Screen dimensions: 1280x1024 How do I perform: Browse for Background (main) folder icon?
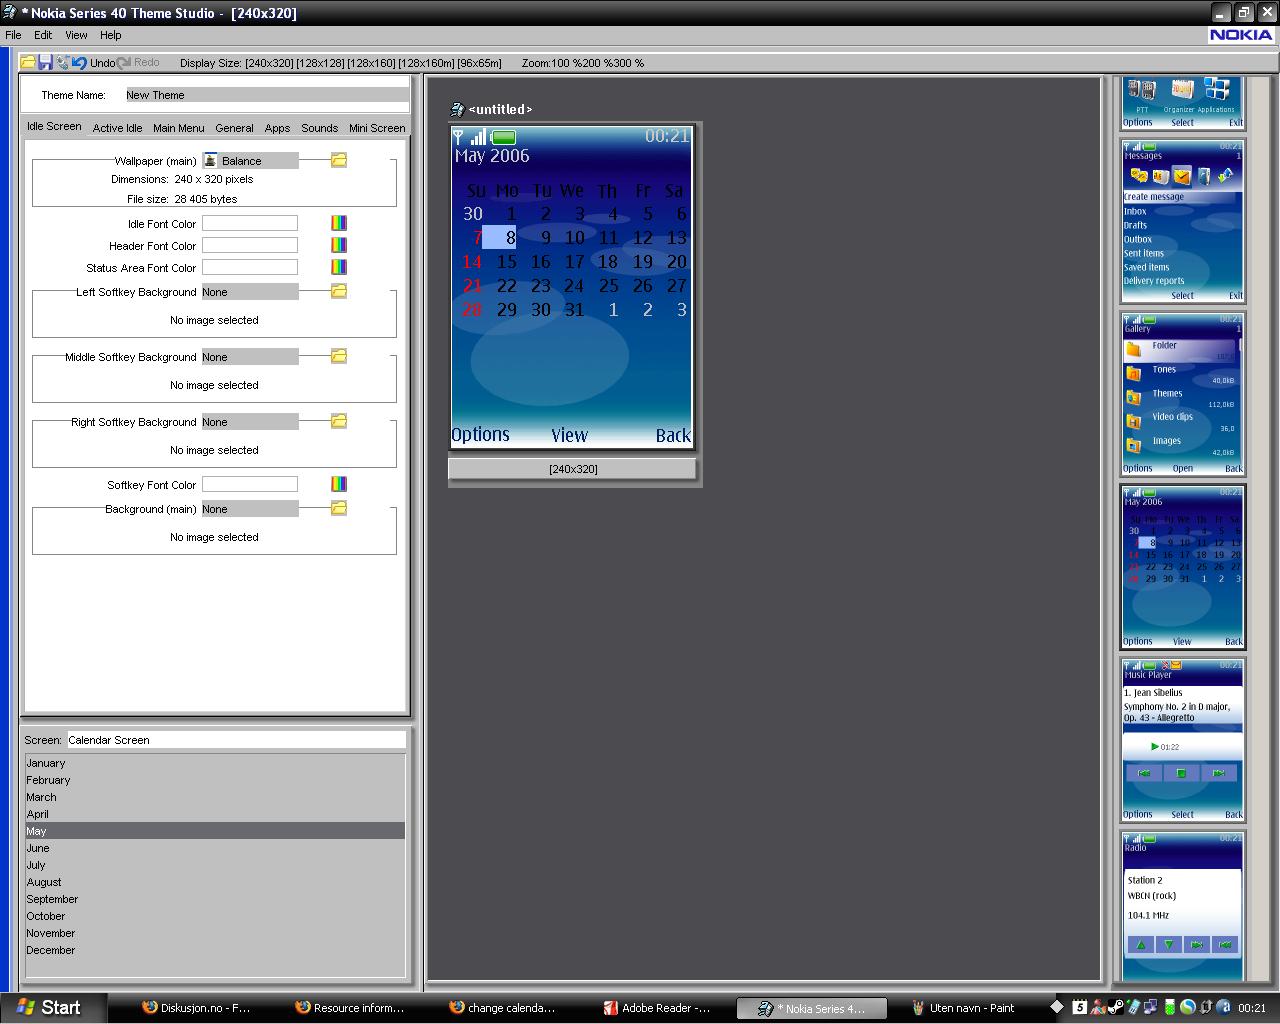click(339, 508)
